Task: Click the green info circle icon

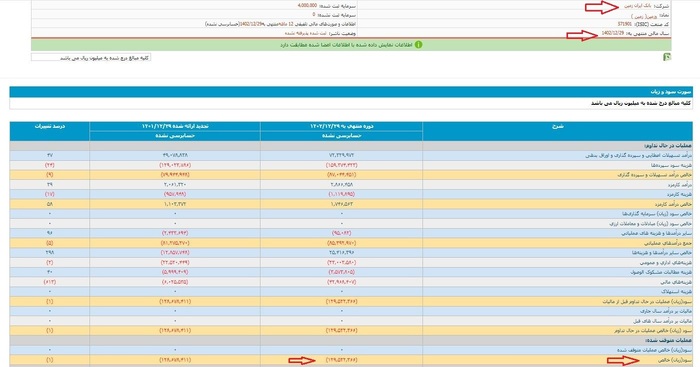Action: pyautogui.click(x=418, y=45)
